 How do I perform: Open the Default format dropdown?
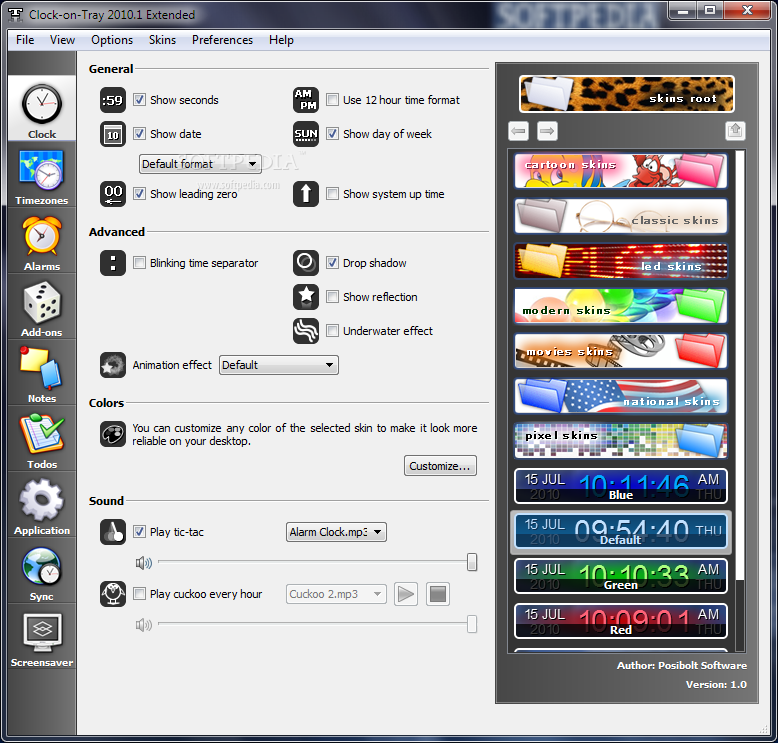pos(200,164)
